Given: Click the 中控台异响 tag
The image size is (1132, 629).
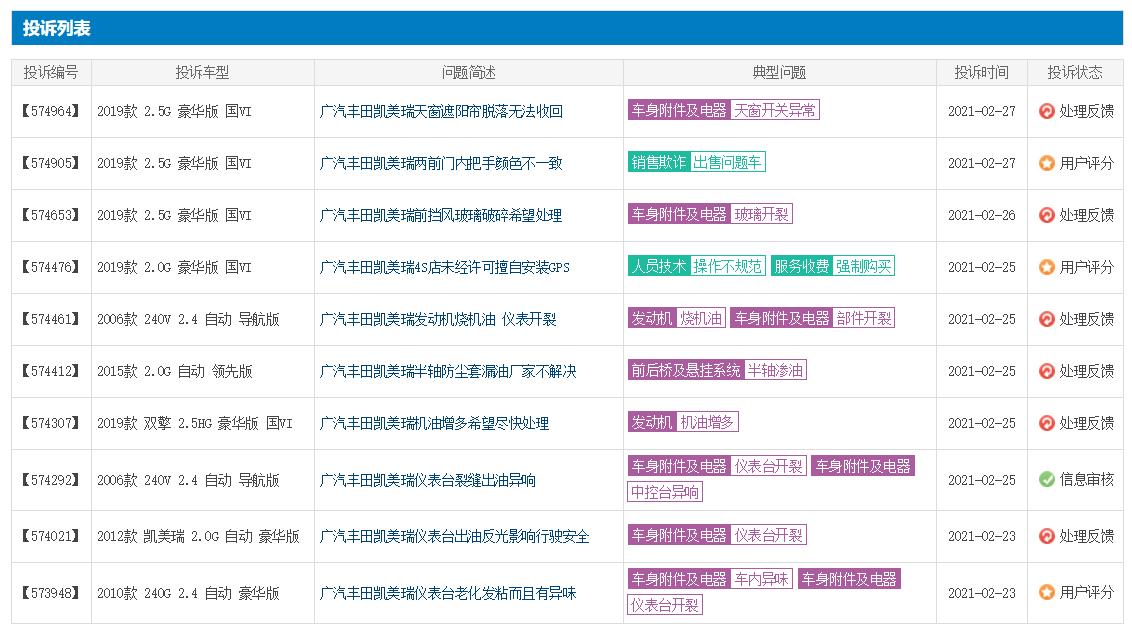Looking at the screenshot, I should 665,493.
